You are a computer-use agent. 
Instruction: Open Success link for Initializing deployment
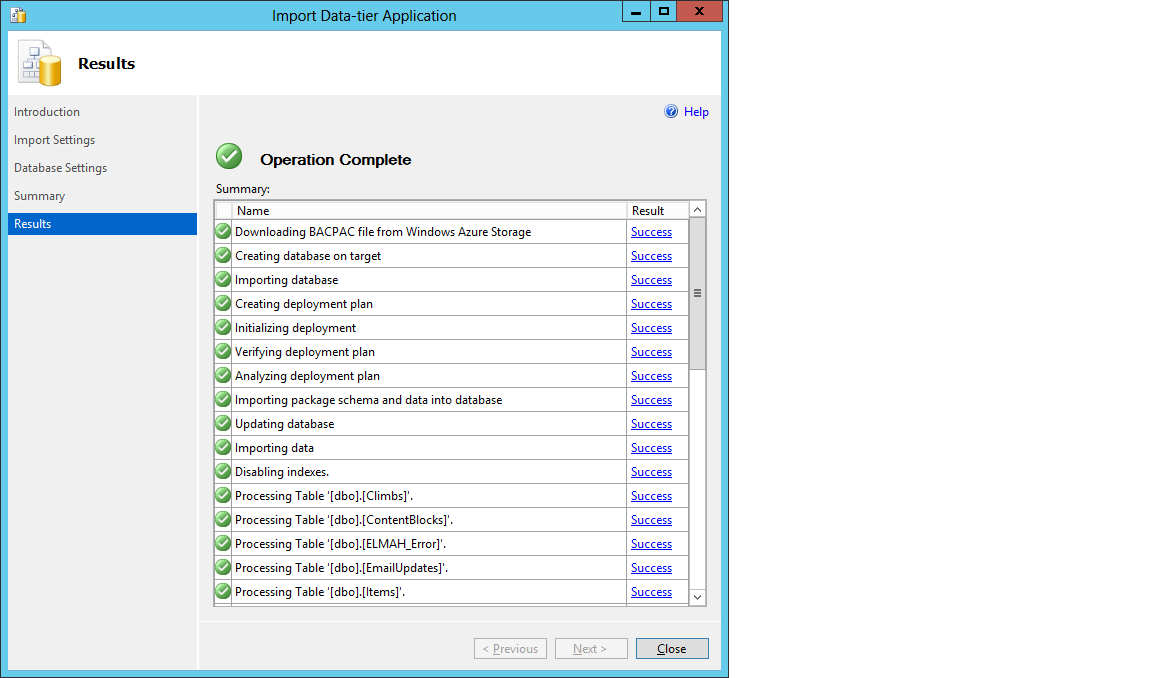point(651,328)
